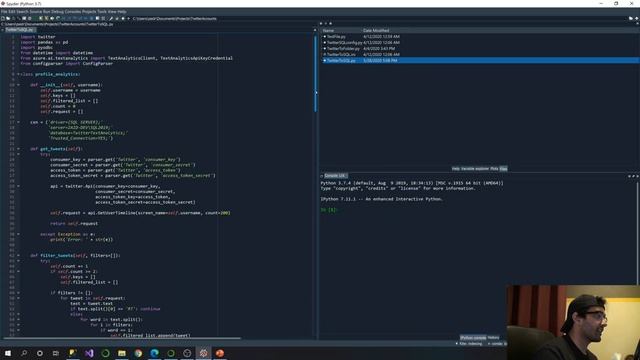Open the Edit menu
Image resolution: width=640 pixels, height=360 pixels.
click(11, 11)
